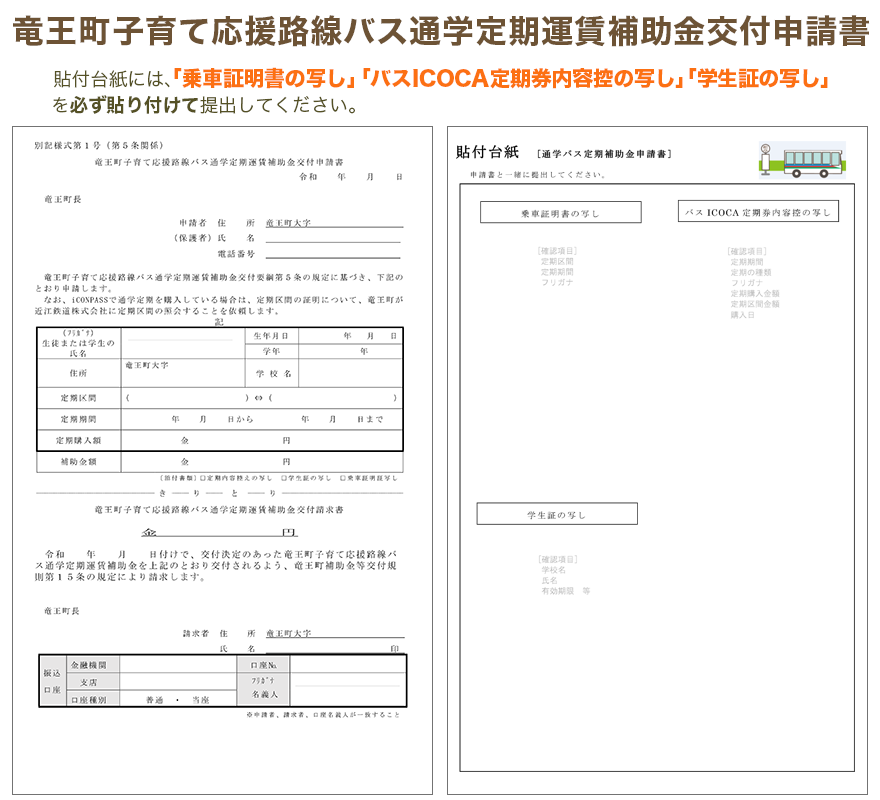Click the orange 「乗車証明書の写し」 text in the instructions

coord(264,79)
